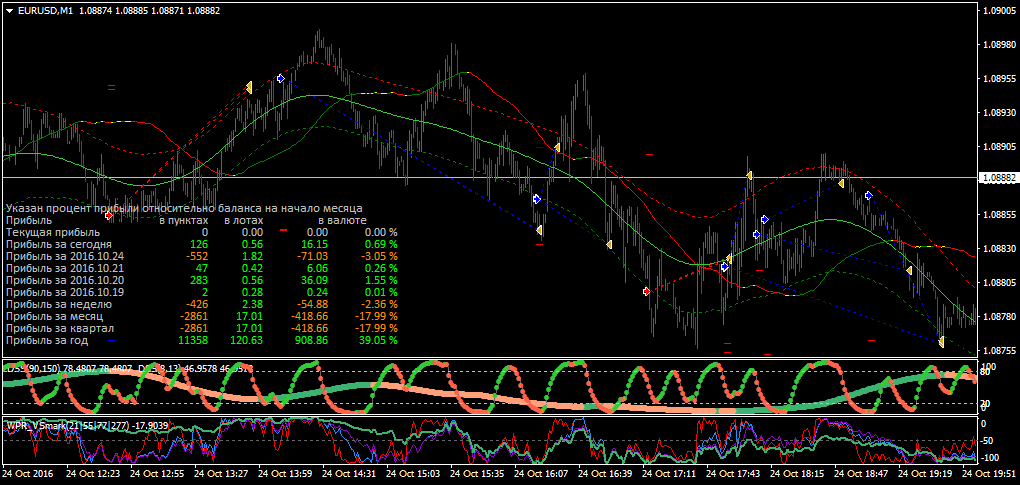Screen dimensions: 1020x485
Task: Click the 'Прибыль за месяц' row label
Action: [55, 316]
